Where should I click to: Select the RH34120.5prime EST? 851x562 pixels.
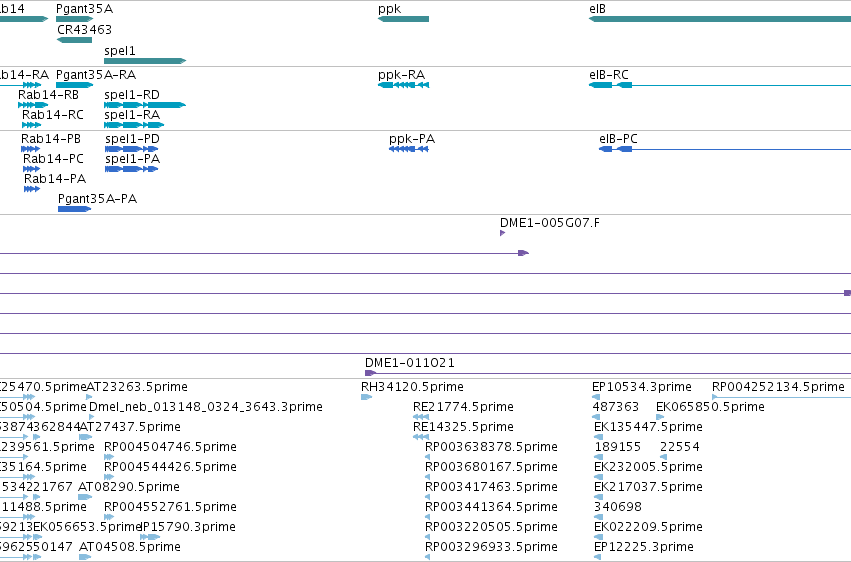(x=366, y=397)
